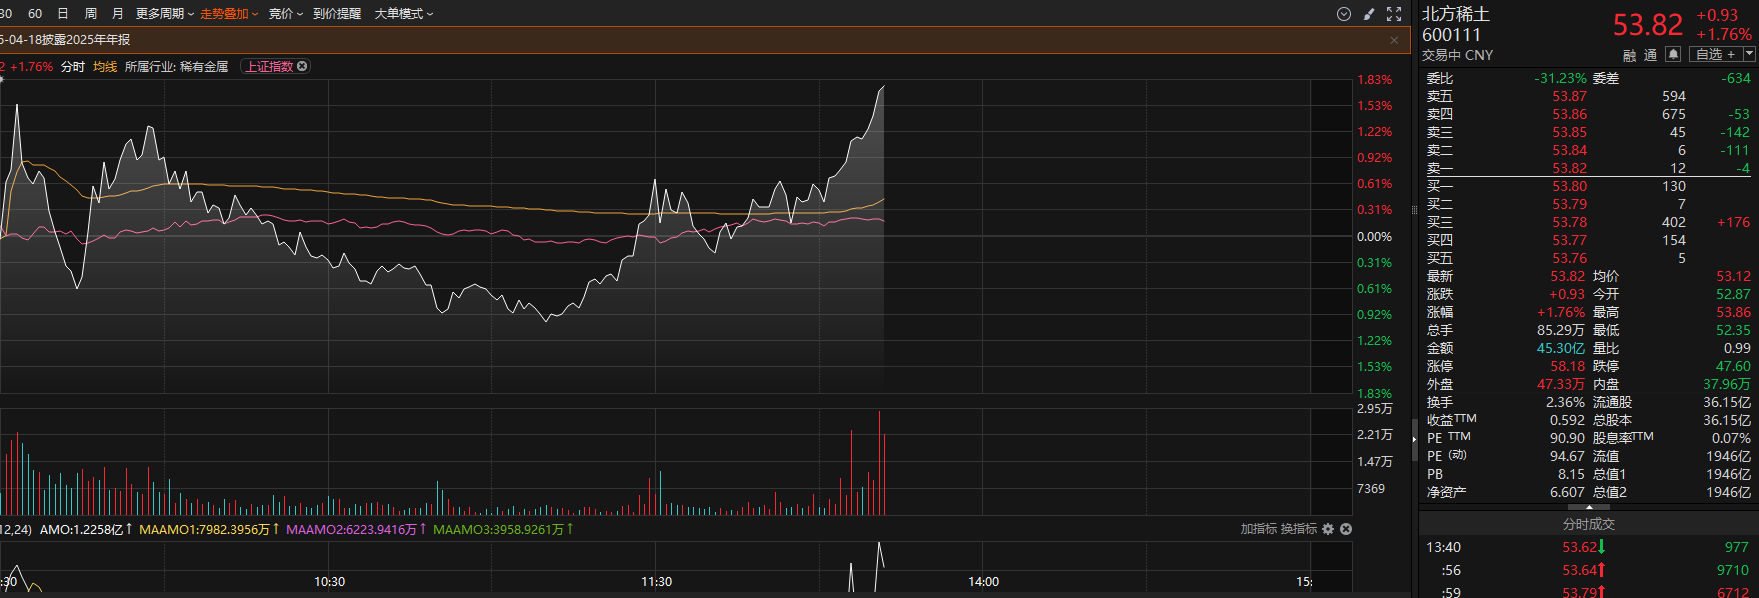Open the 竞价 dropdown
The image size is (1759, 598).
[286, 14]
